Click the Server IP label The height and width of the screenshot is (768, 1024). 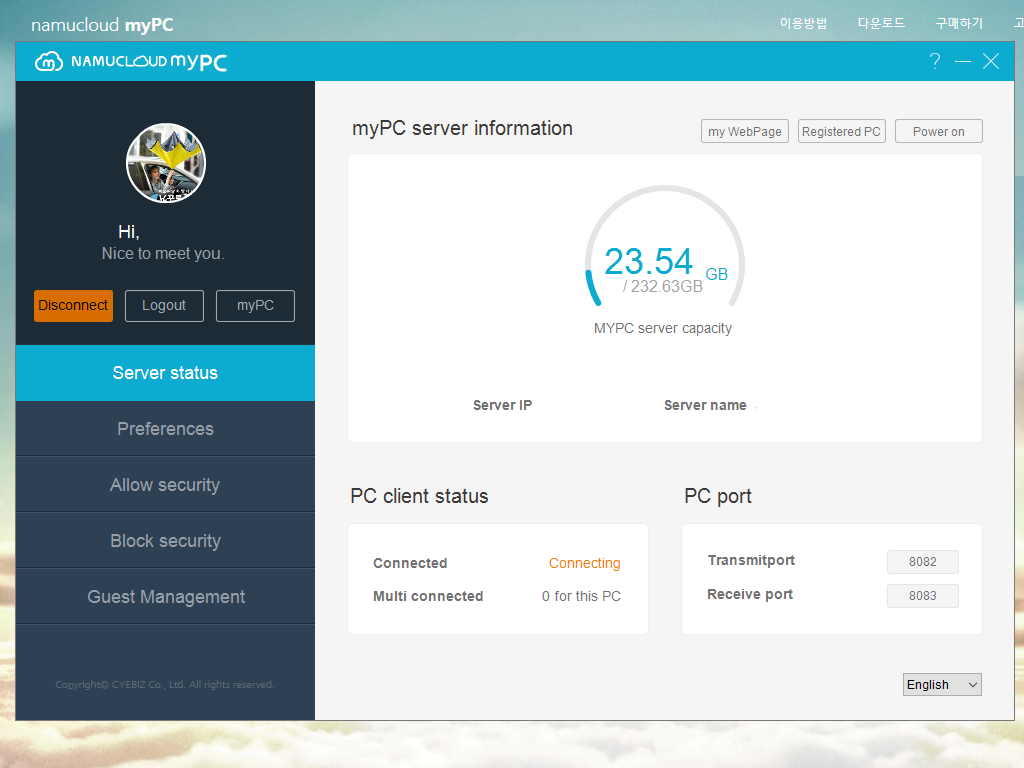coord(502,406)
